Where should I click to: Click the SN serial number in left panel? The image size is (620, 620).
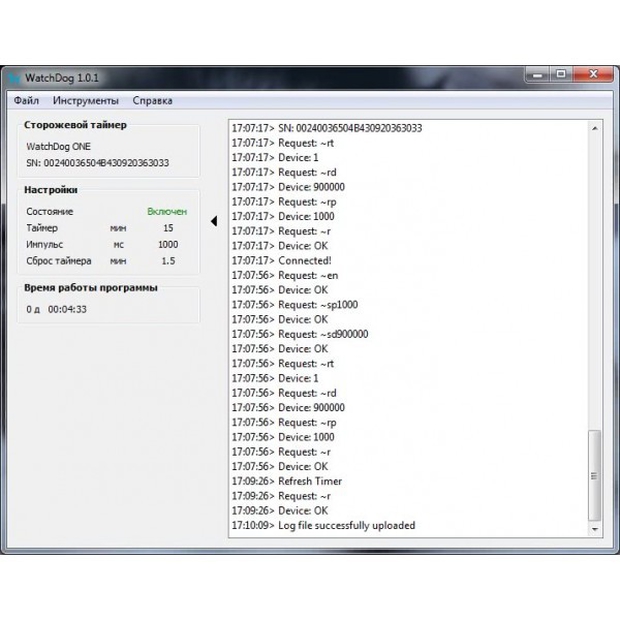point(98,163)
